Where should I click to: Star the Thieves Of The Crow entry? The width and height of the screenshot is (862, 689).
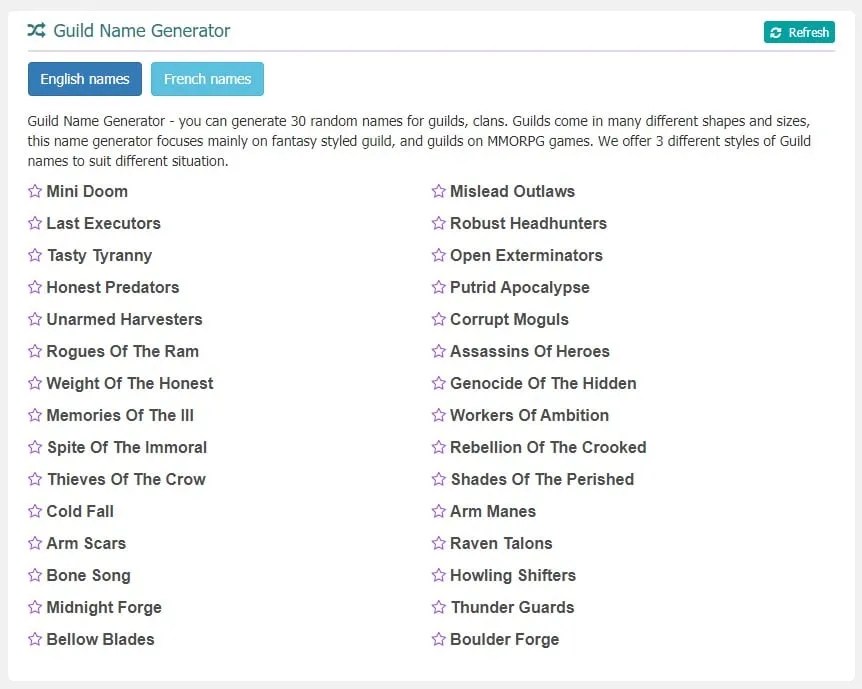point(35,479)
